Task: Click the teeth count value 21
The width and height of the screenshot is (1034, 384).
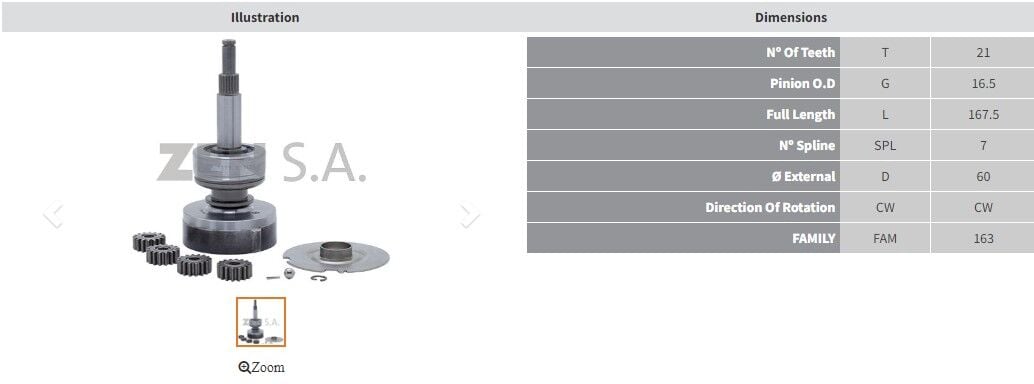Action: 983,52
